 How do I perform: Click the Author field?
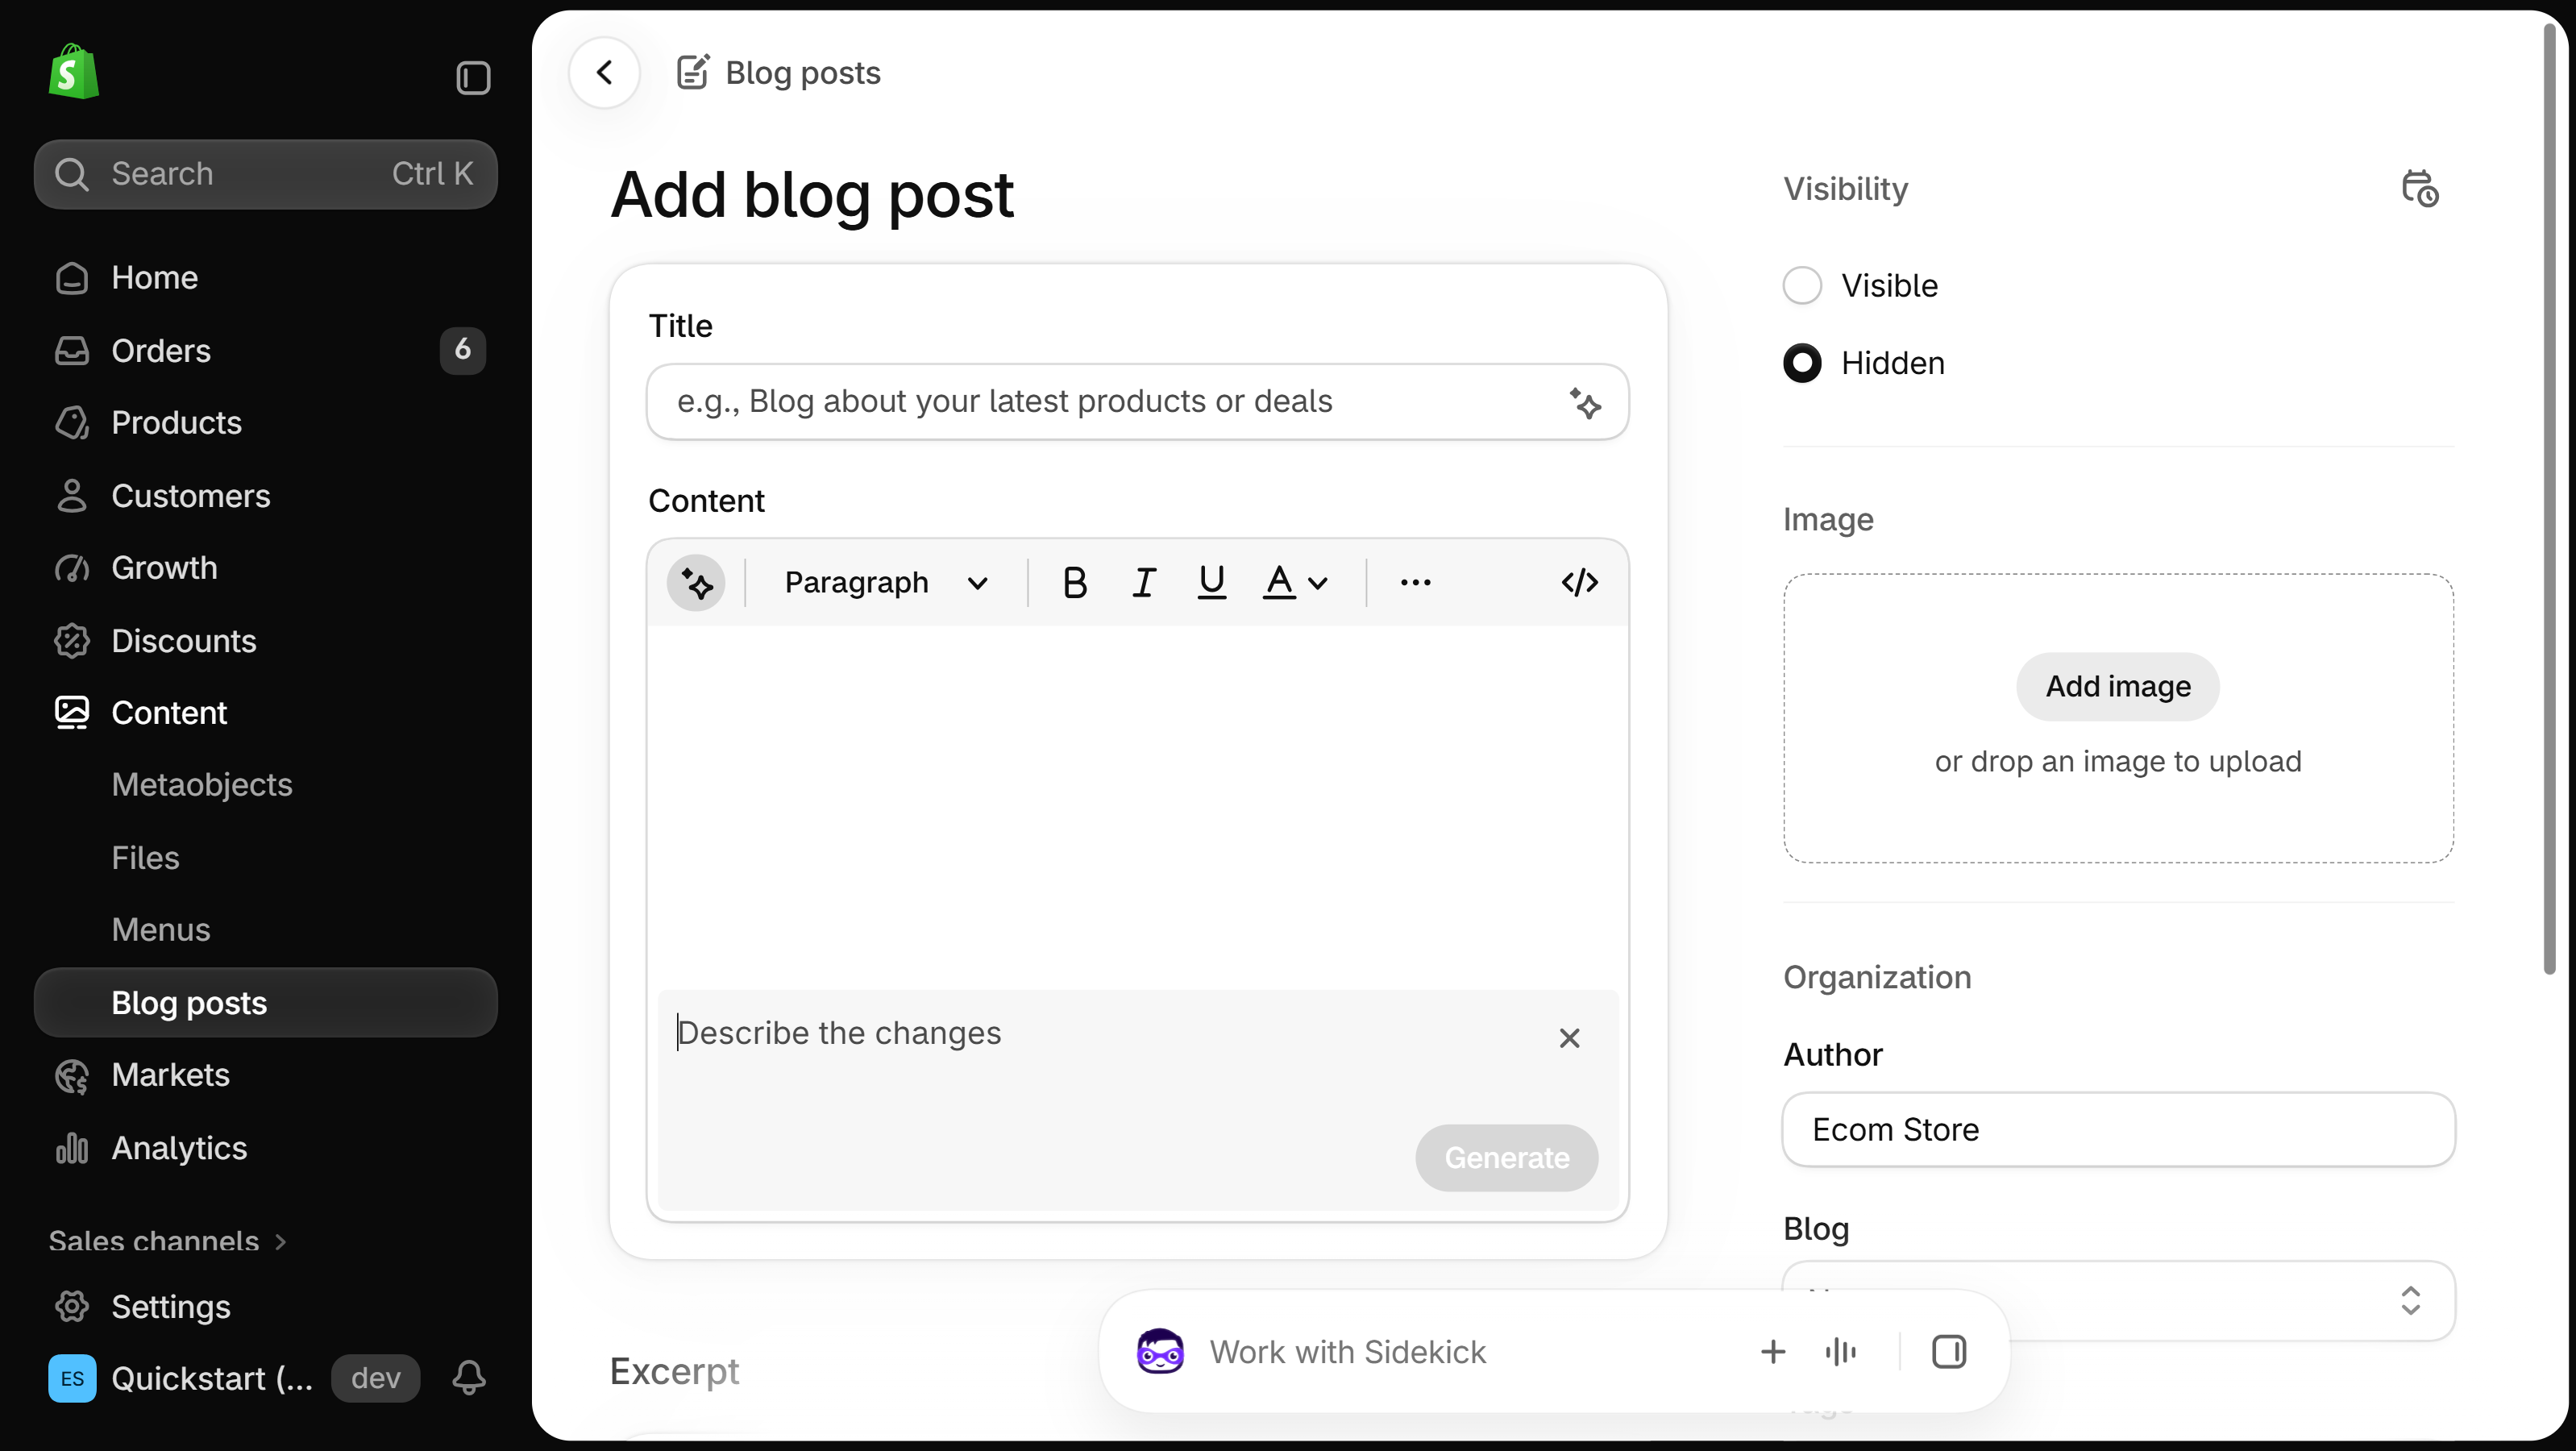pos(2118,1130)
